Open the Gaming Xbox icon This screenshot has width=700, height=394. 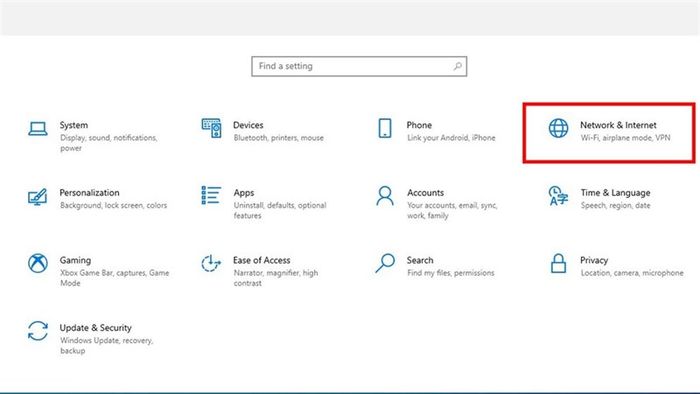click(38, 263)
